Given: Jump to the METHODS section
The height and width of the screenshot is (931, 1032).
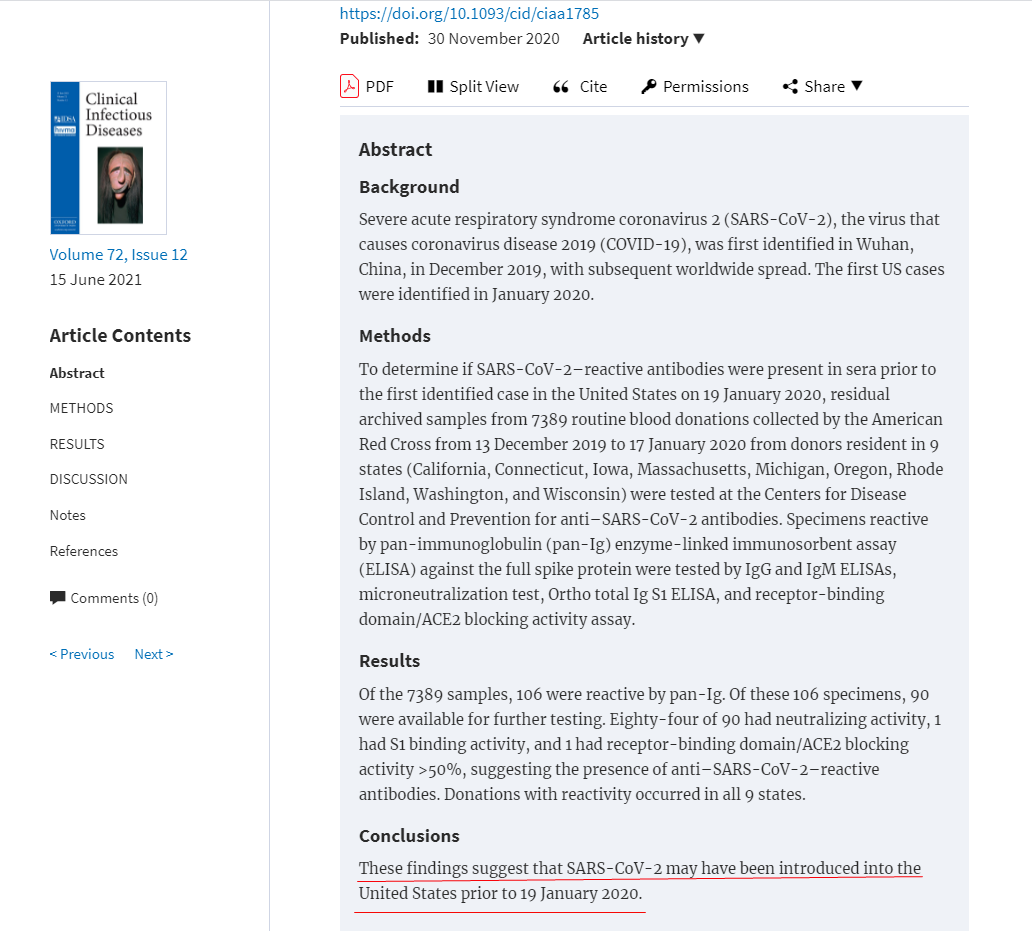Looking at the screenshot, I should tap(81, 408).
